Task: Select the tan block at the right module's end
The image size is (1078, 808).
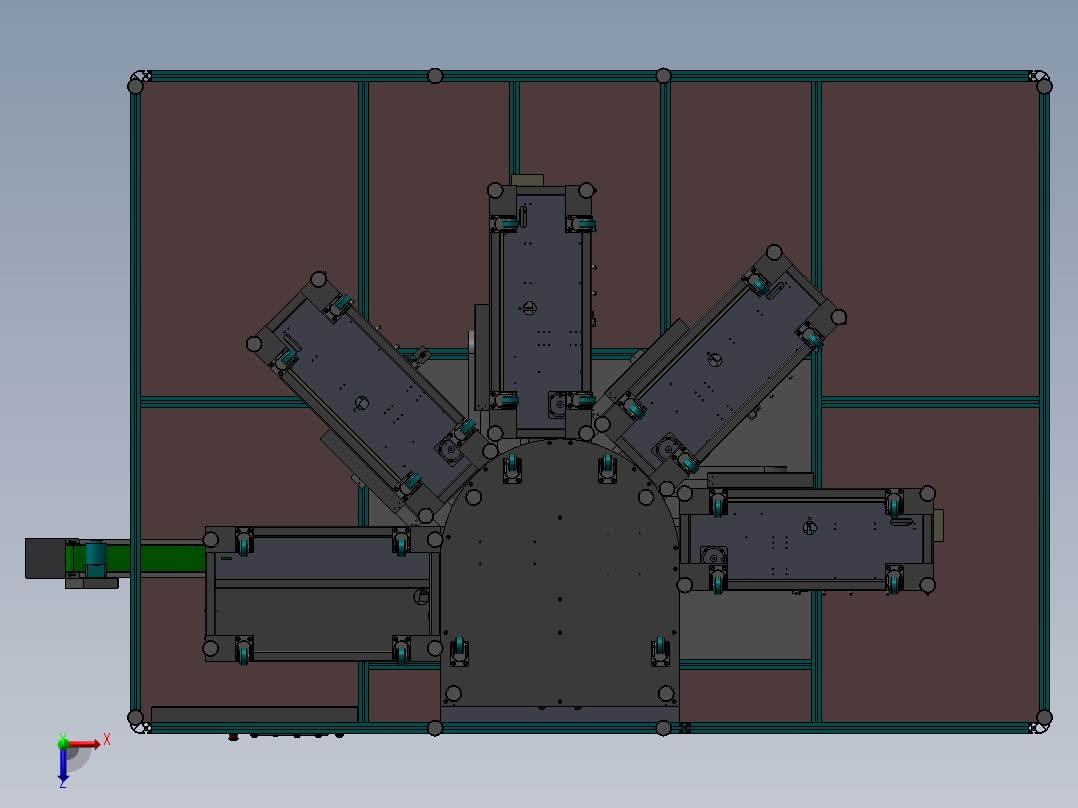Action: point(938,525)
